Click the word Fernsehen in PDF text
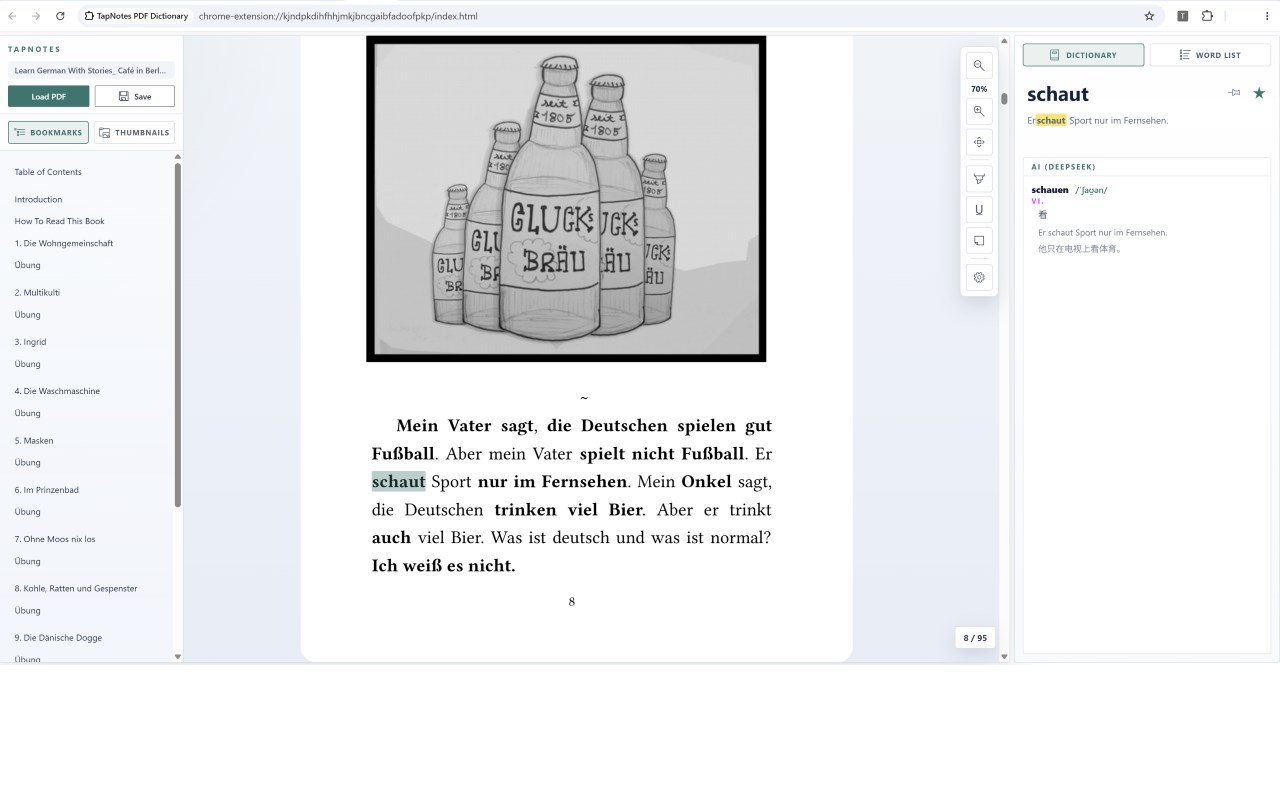This screenshot has width=1280, height=800. (585, 482)
